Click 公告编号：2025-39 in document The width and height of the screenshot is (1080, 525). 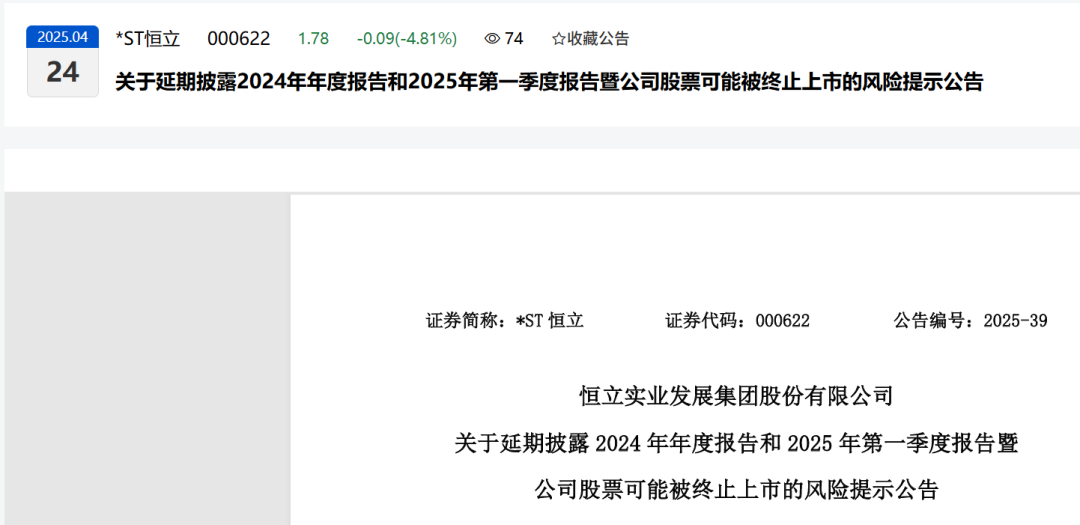(970, 320)
